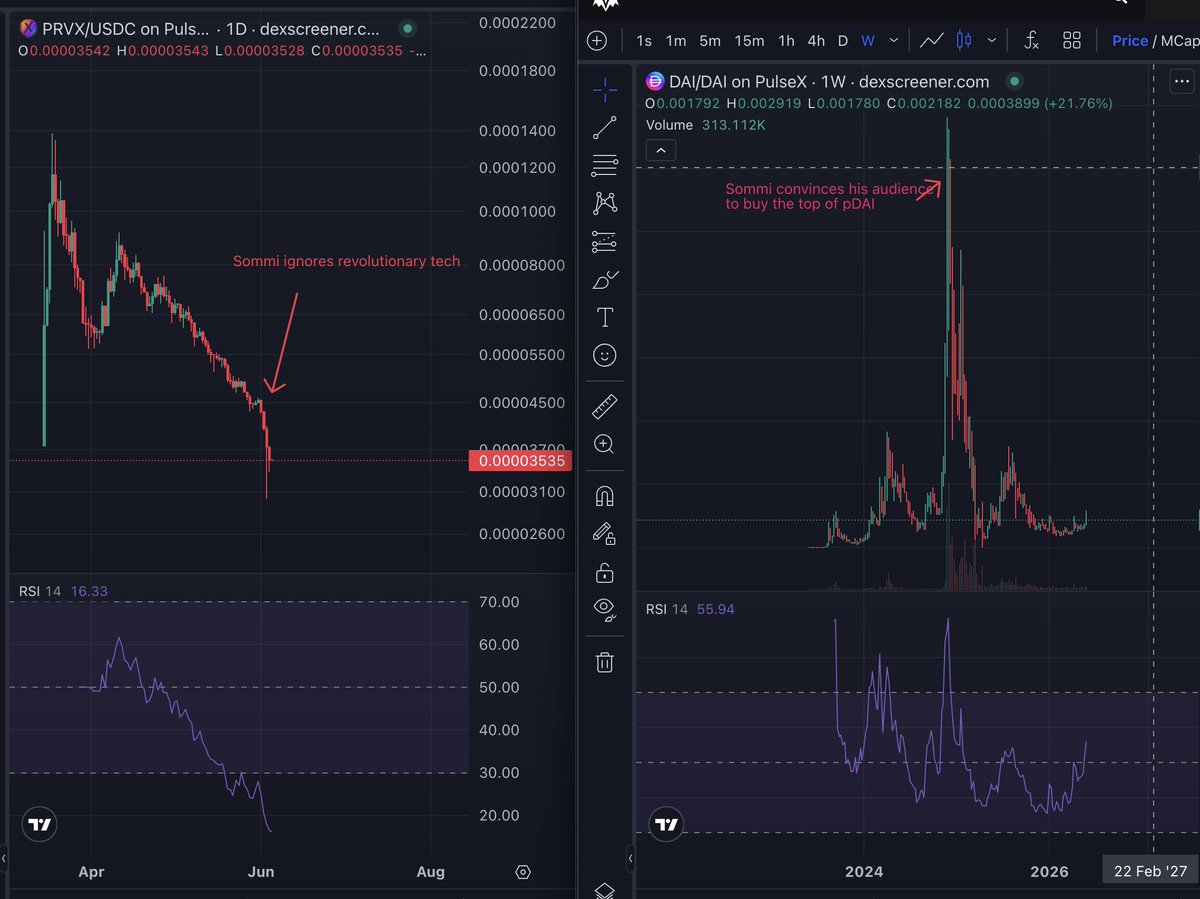Select the 1h timeframe

point(787,41)
